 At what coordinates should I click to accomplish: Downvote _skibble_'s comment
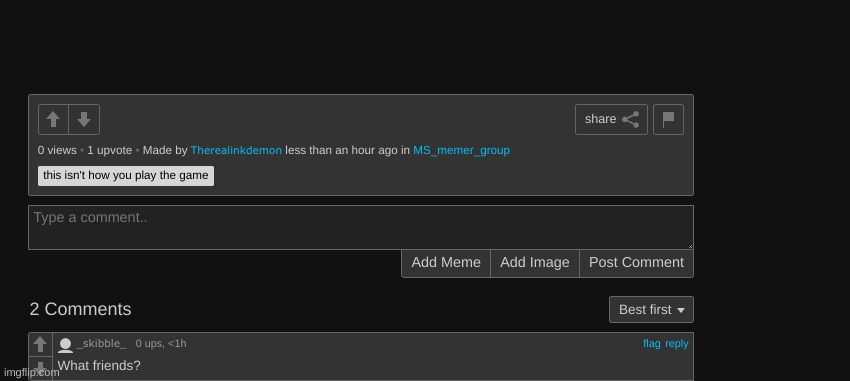click(40, 368)
